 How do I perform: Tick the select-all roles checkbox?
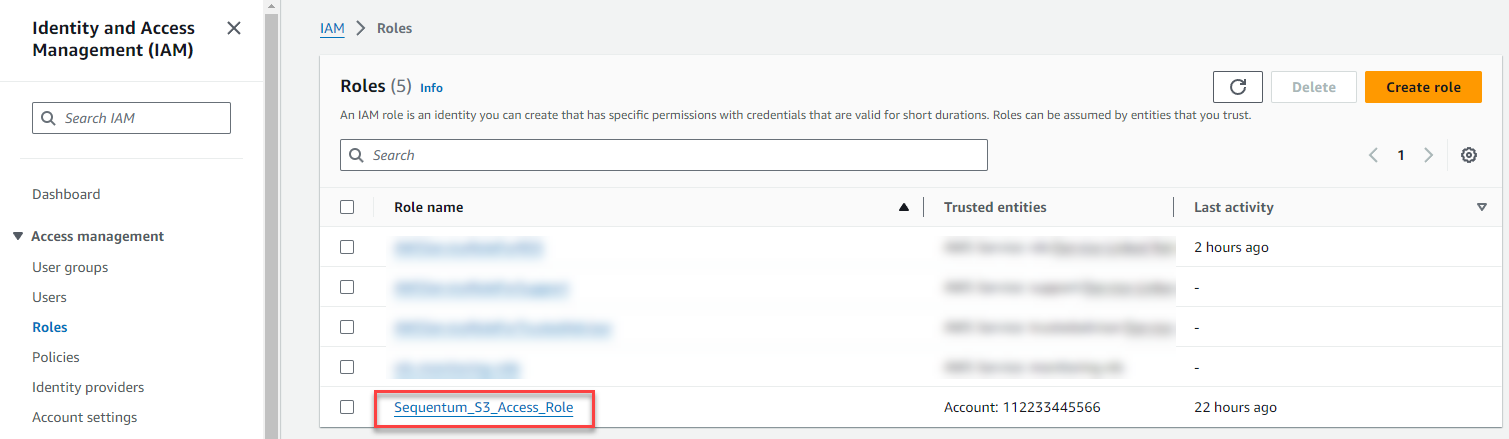[347, 207]
